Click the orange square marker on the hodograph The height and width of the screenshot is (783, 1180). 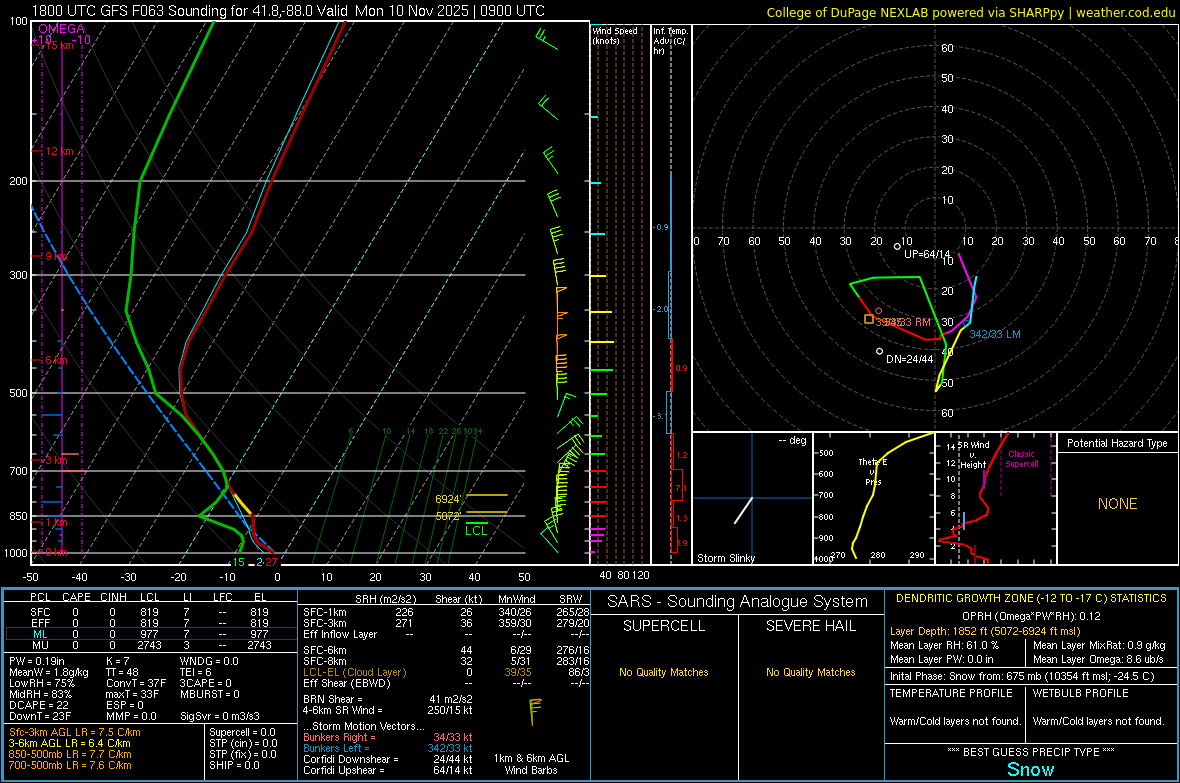pyautogui.click(x=868, y=319)
